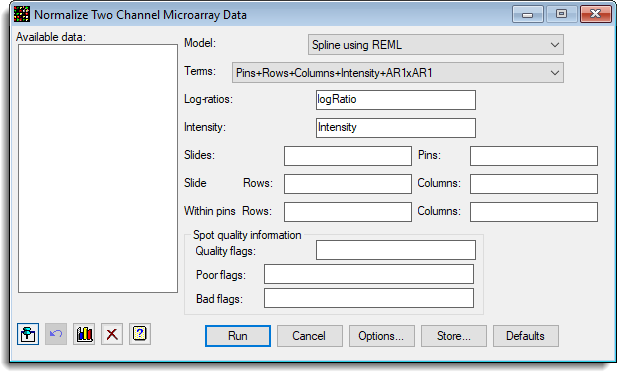
Task: Open help with question mark icon
Action: point(140,334)
